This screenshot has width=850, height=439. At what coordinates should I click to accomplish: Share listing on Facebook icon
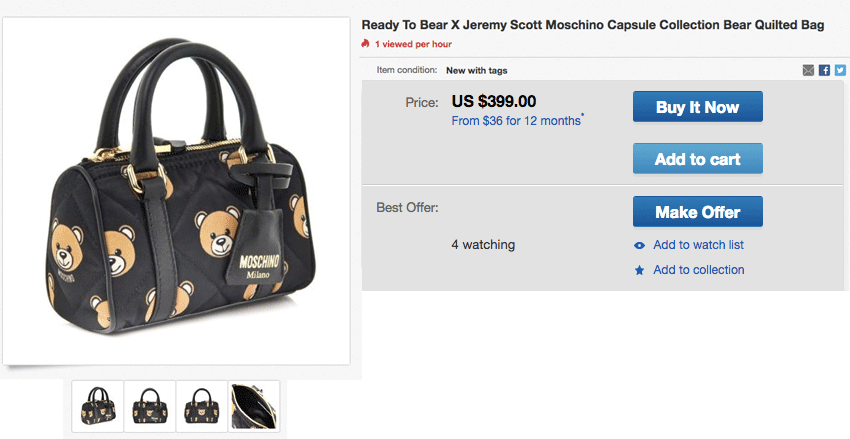coord(824,70)
